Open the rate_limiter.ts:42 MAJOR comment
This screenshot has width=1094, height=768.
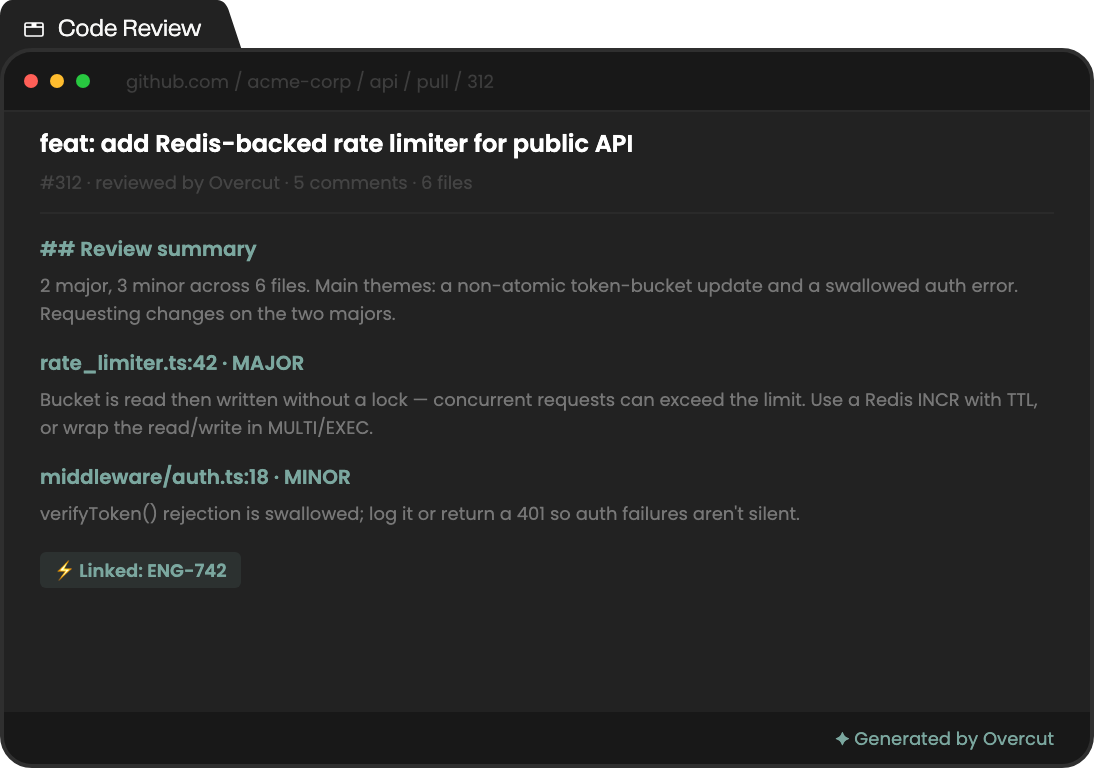point(172,363)
